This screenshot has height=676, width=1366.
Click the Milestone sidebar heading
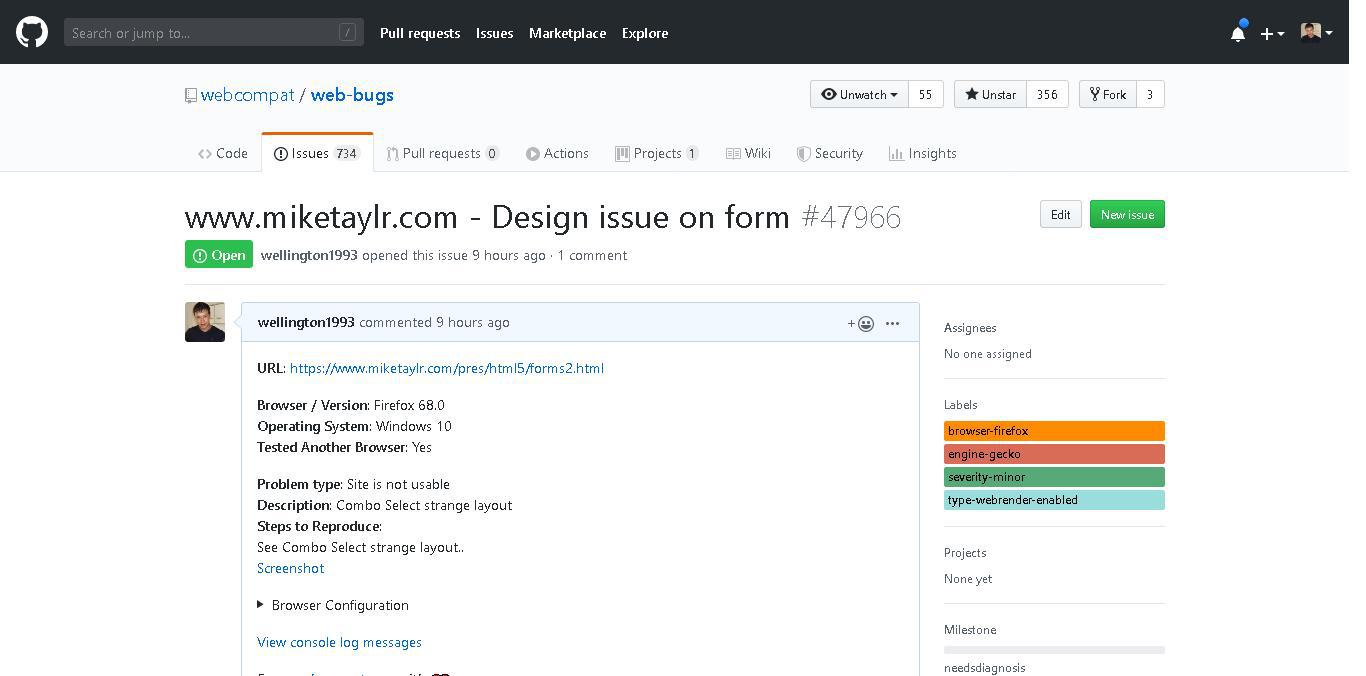[x=970, y=630]
